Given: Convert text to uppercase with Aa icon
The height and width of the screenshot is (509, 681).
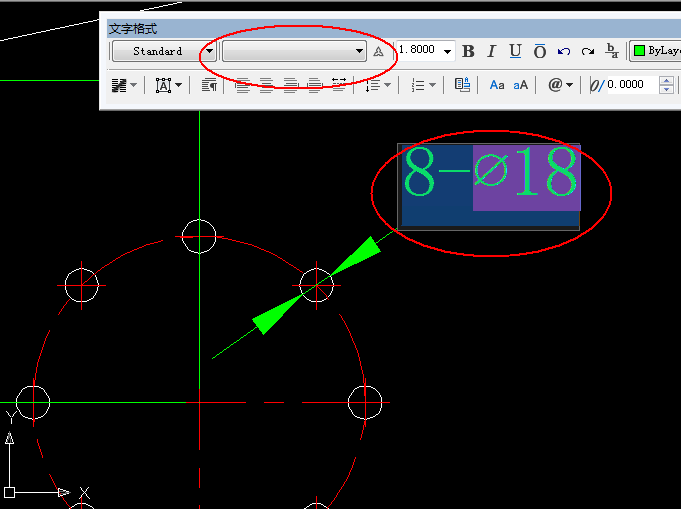Looking at the screenshot, I should [497, 85].
